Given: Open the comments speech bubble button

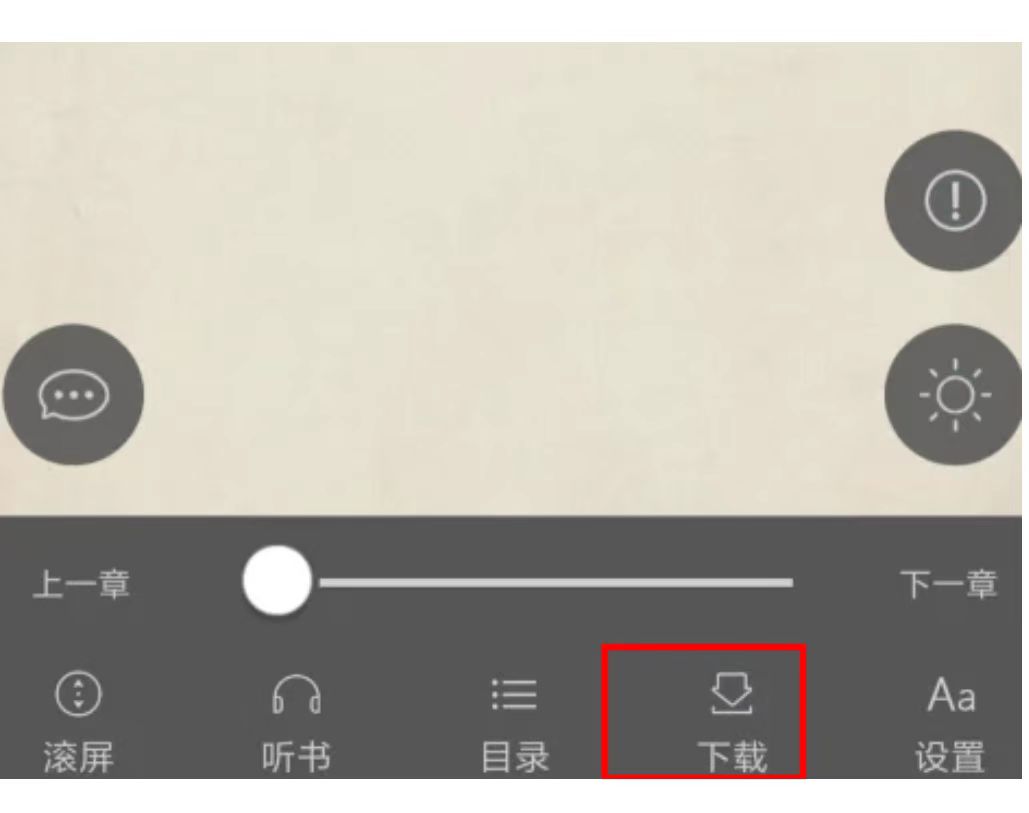Looking at the screenshot, I should (x=73, y=394).
